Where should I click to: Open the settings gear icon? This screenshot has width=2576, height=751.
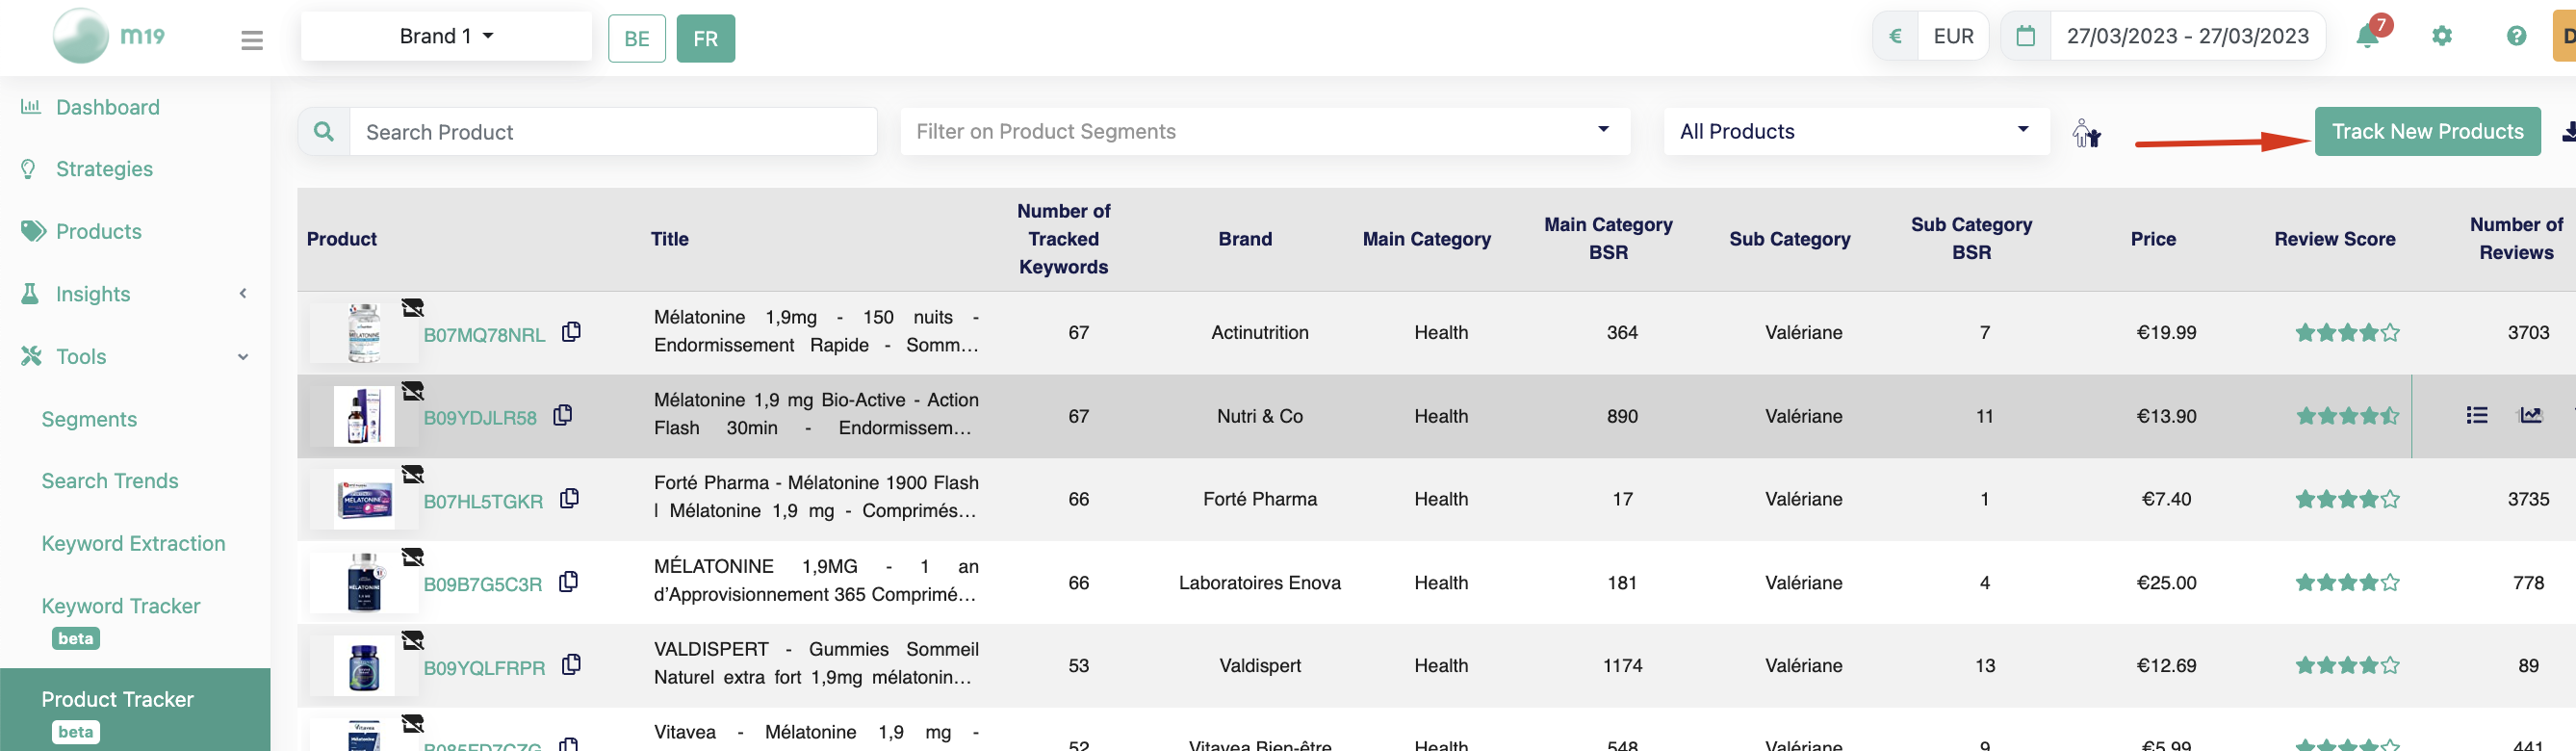pos(2442,36)
